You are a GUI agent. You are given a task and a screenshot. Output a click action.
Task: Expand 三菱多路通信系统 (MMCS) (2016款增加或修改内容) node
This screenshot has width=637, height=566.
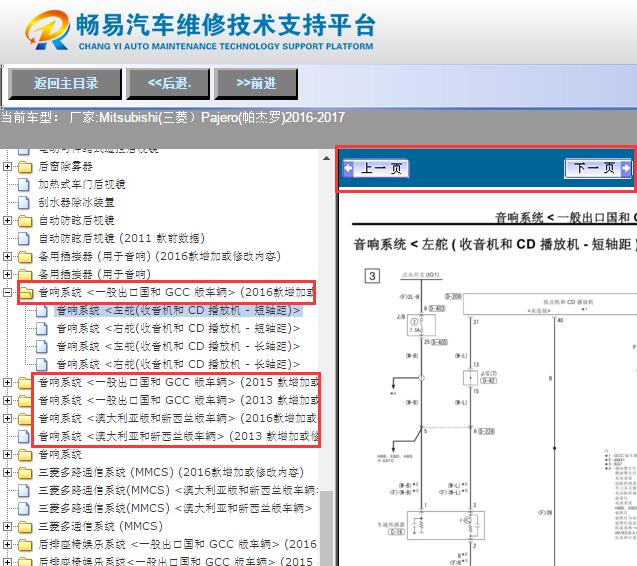point(7,472)
